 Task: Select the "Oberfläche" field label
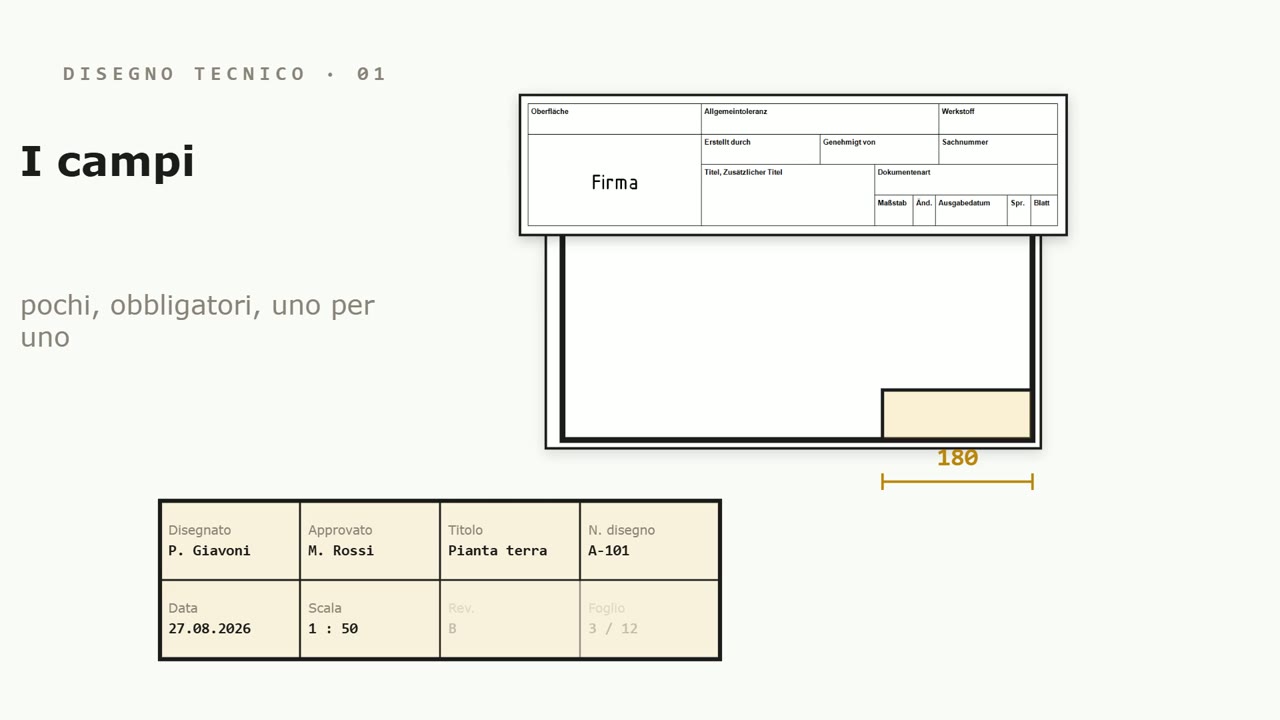click(x=550, y=111)
